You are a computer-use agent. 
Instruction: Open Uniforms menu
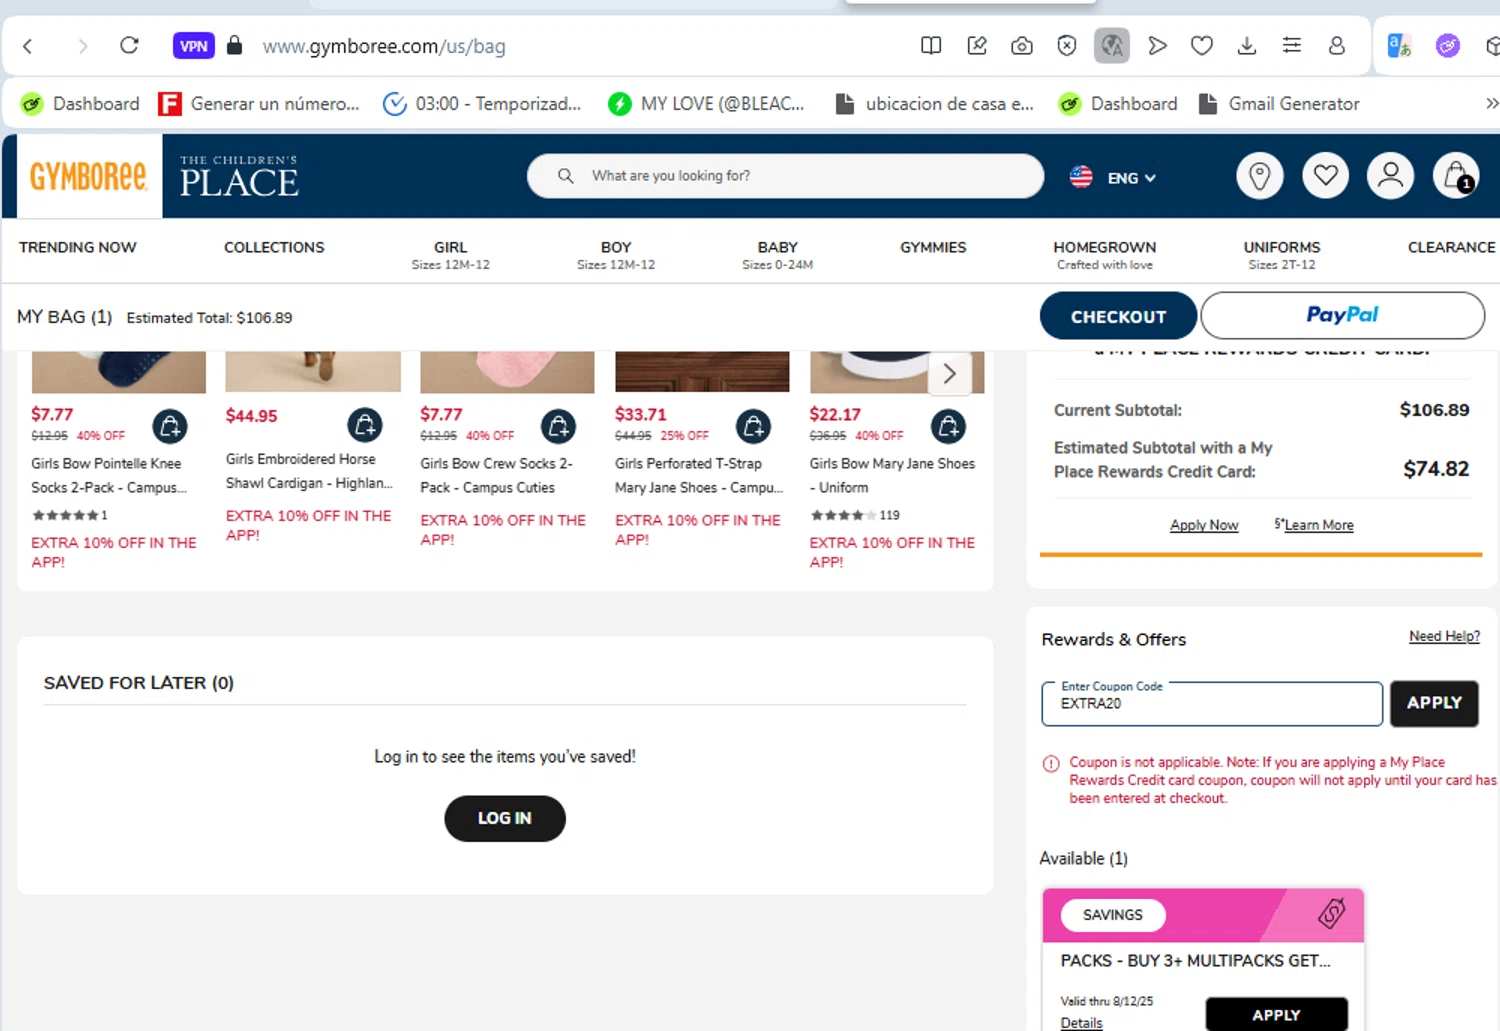(1282, 255)
